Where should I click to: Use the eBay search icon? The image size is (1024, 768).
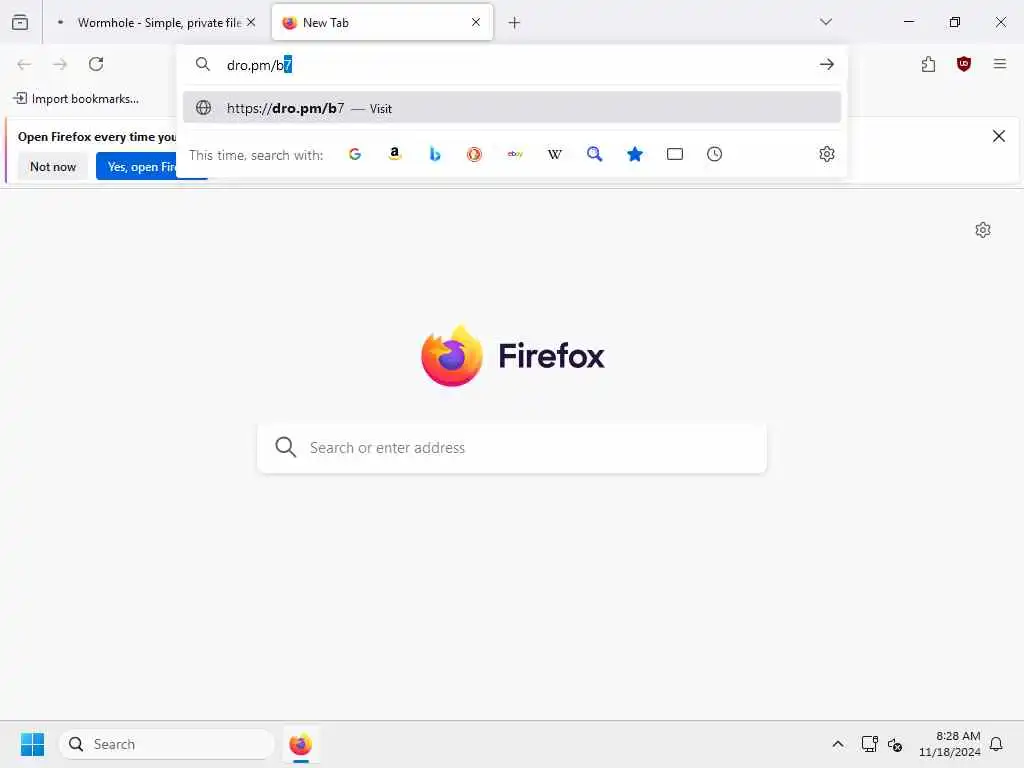point(515,154)
